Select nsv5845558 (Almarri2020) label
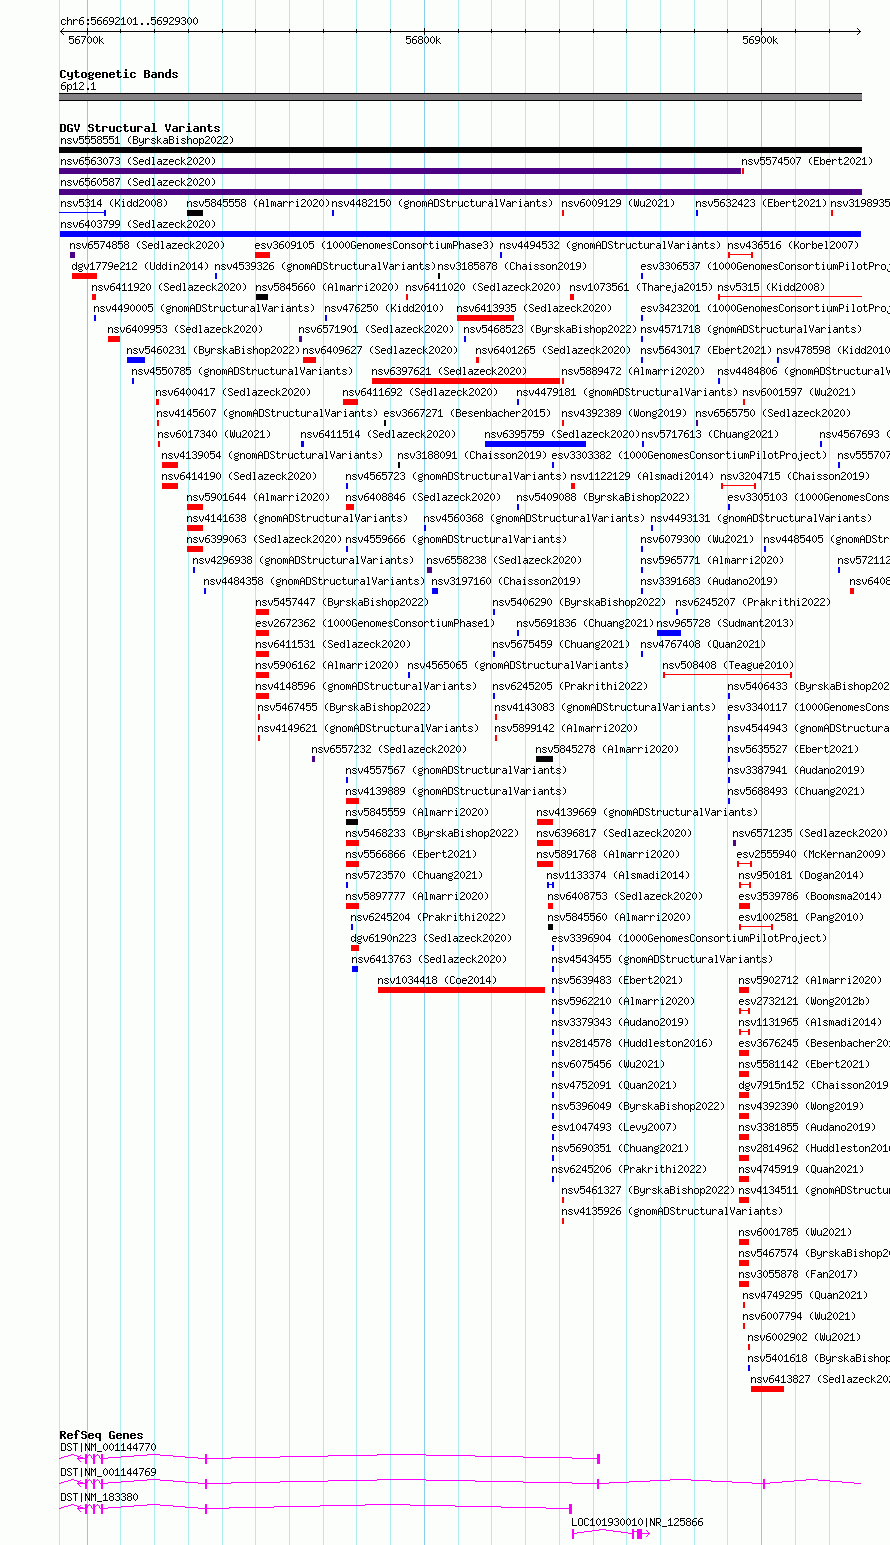 tap(258, 203)
